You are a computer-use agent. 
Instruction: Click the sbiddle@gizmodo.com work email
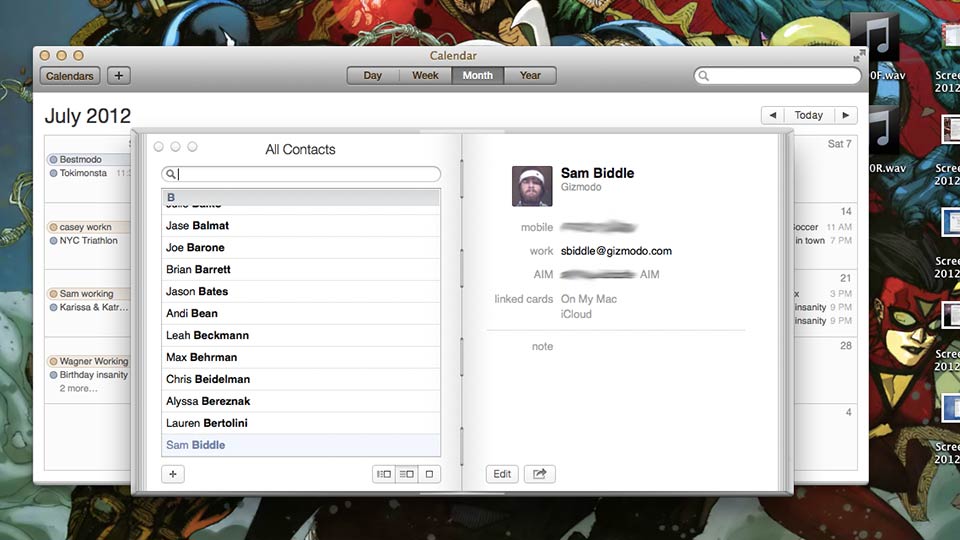click(616, 251)
